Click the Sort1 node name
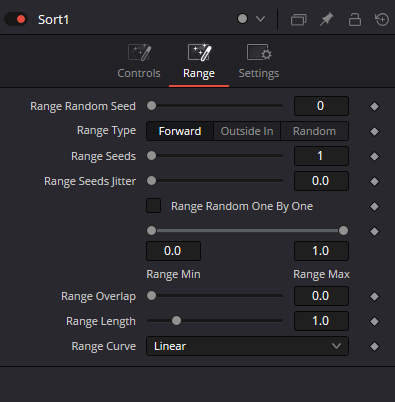The image size is (395, 402). (53, 20)
